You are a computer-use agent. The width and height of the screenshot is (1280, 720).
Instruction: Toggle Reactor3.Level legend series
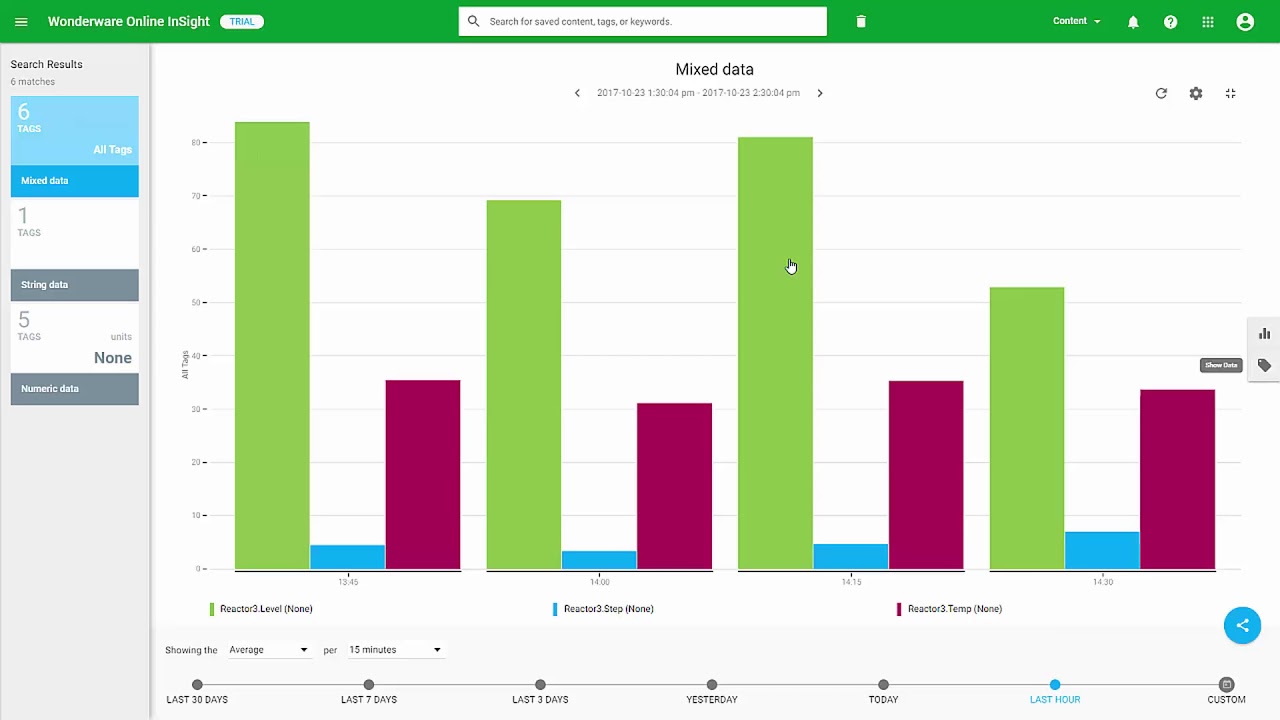265,609
